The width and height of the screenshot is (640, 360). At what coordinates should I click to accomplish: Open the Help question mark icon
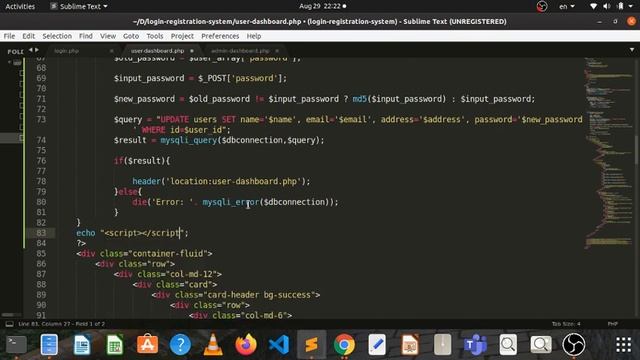pos(180,345)
